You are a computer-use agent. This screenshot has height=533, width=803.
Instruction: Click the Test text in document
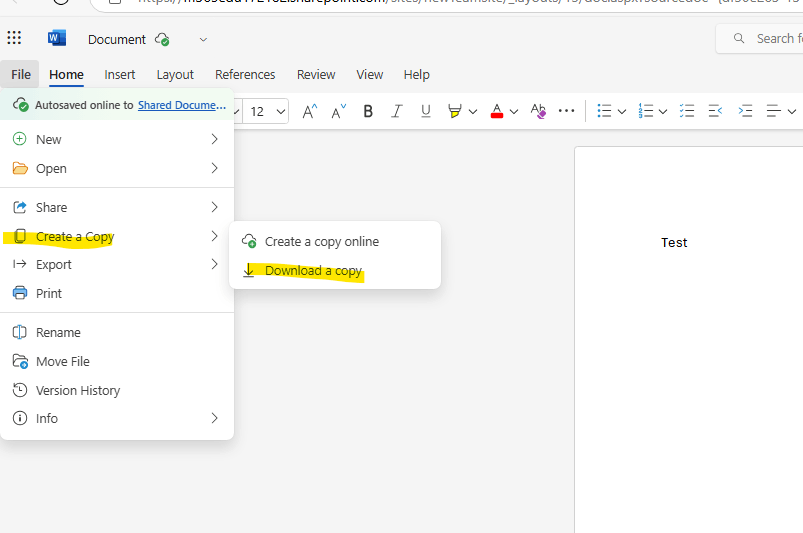(x=674, y=243)
